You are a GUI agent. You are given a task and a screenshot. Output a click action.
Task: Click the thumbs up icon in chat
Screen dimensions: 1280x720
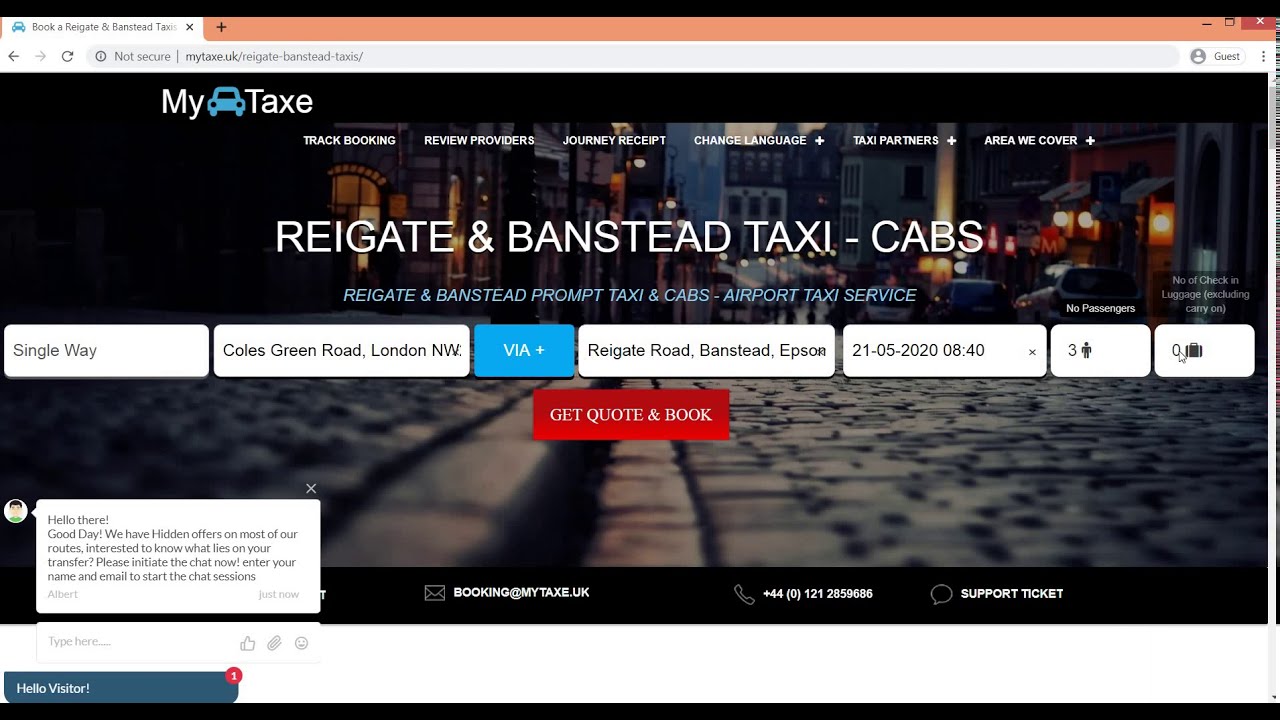(248, 643)
